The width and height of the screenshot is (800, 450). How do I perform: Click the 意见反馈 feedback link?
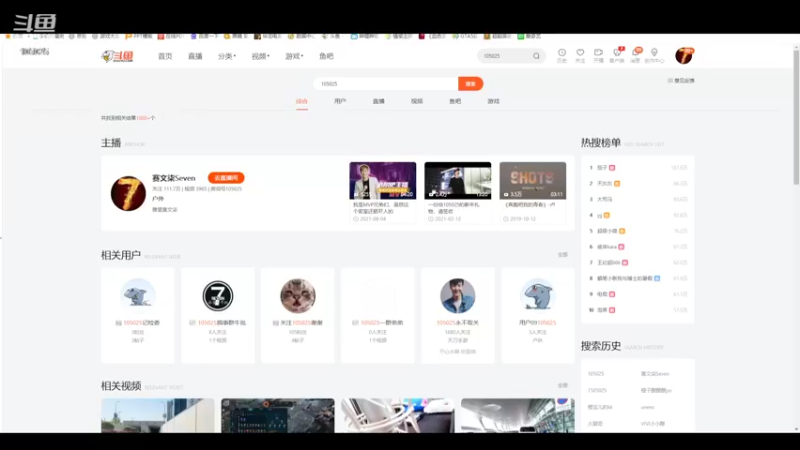click(681, 81)
